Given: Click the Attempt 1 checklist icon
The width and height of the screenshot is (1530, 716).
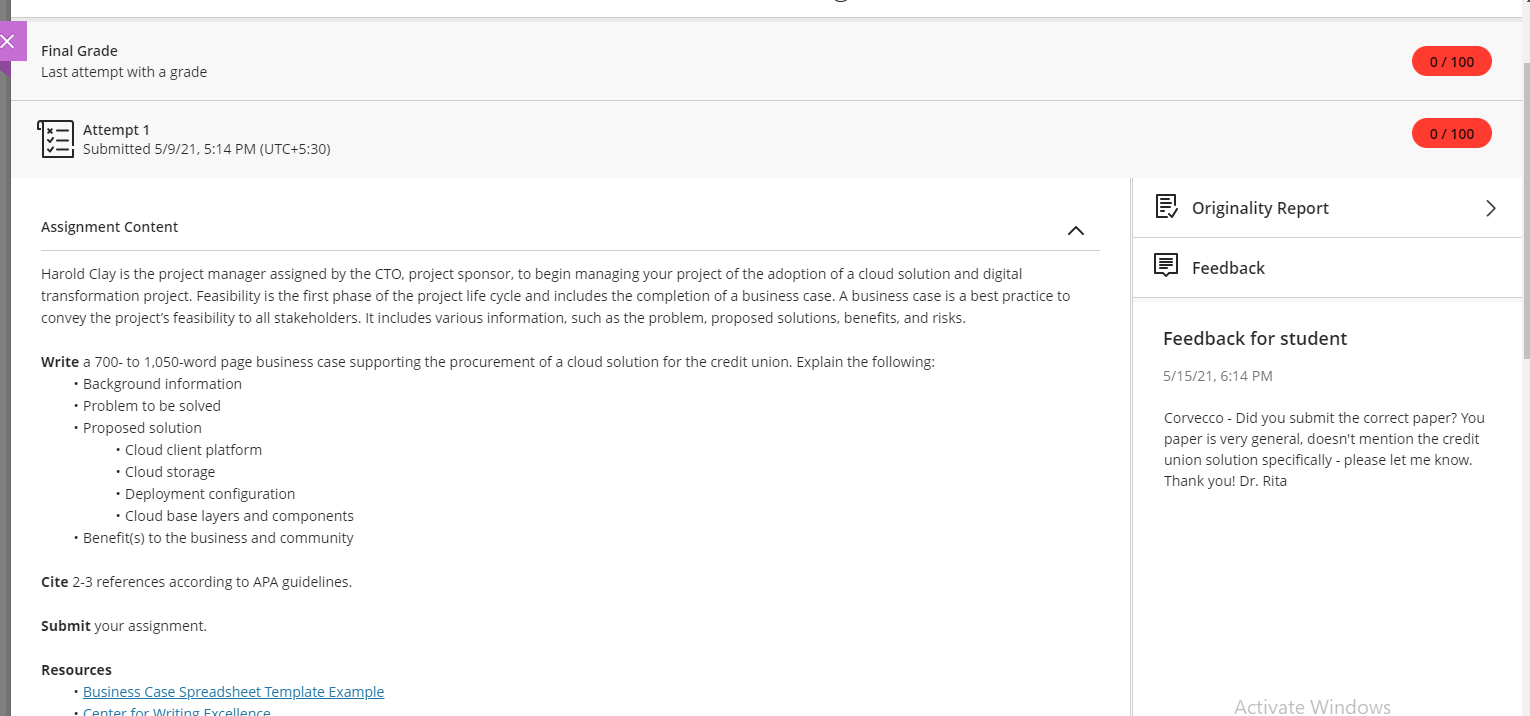Looking at the screenshot, I should [x=56, y=139].
